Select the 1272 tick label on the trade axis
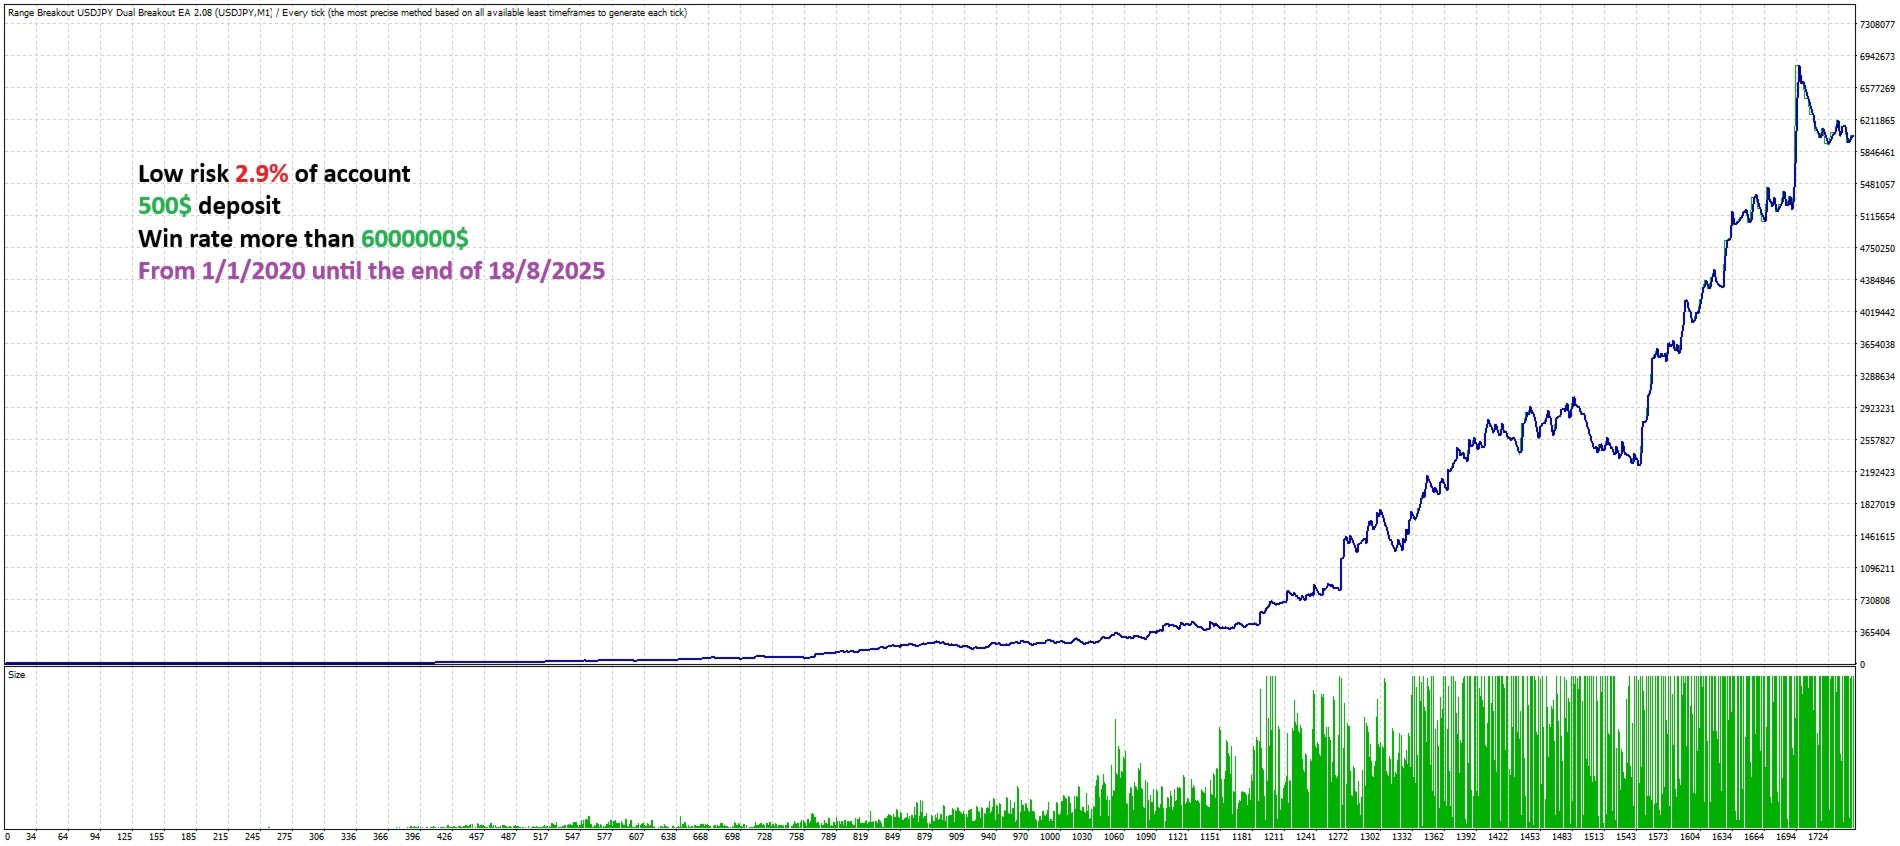The image size is (1900, 846). click(x=1338, y=837)
